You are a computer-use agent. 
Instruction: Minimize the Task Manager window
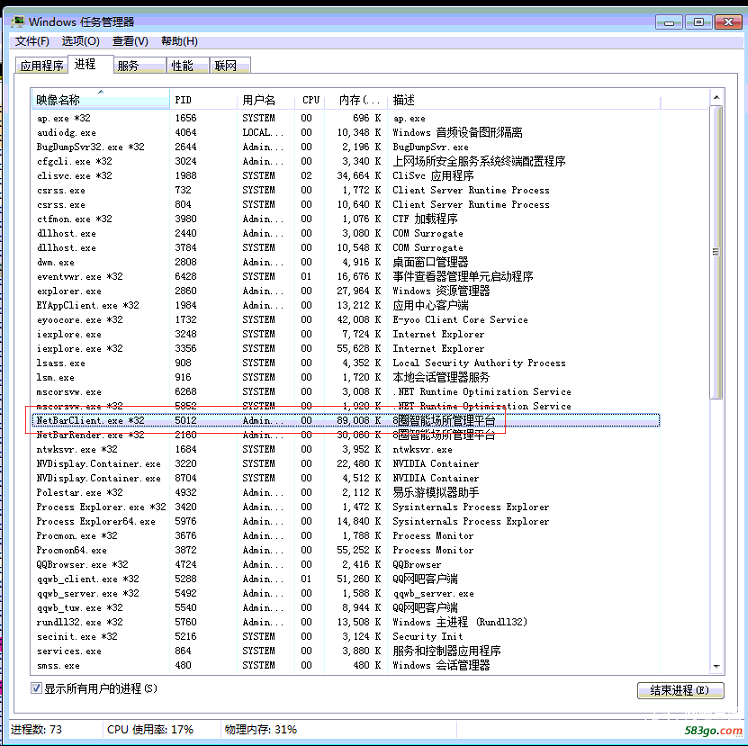point(669,22)
